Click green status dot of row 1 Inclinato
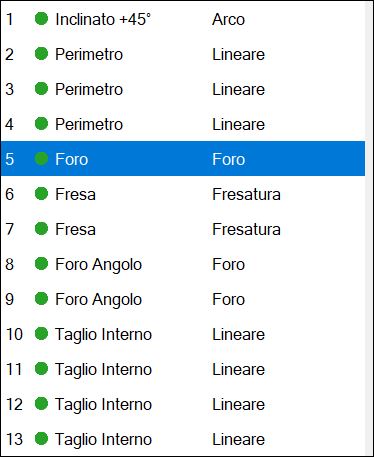Image resolution: width=374 pixels, height=457 pixels. 41,19
